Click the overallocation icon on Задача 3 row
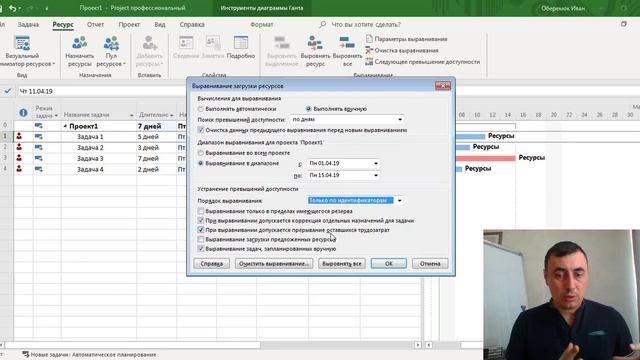This screenshot has width=640, height=360. [x=19, y=158]
